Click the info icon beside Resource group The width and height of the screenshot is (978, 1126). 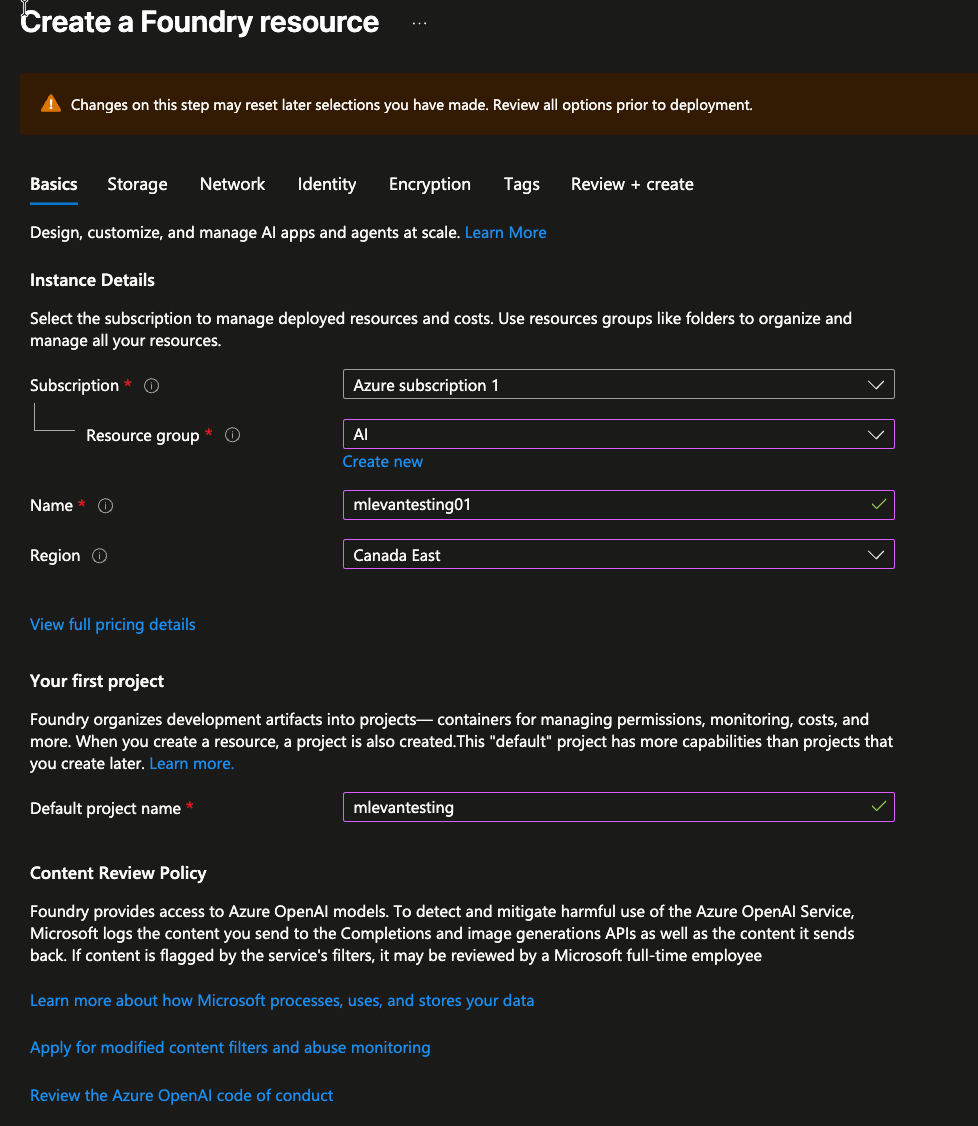pyautogui.click(x=233, y=435)
